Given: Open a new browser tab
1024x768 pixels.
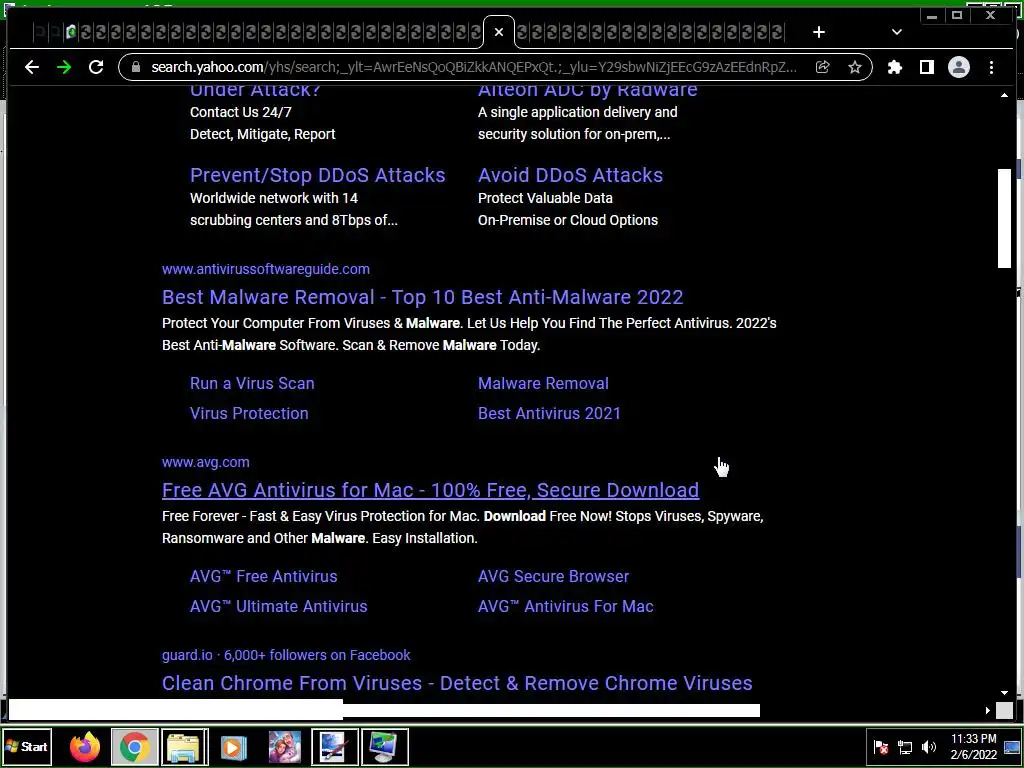Looking at the screenshot, I should (x=819, y=32).
